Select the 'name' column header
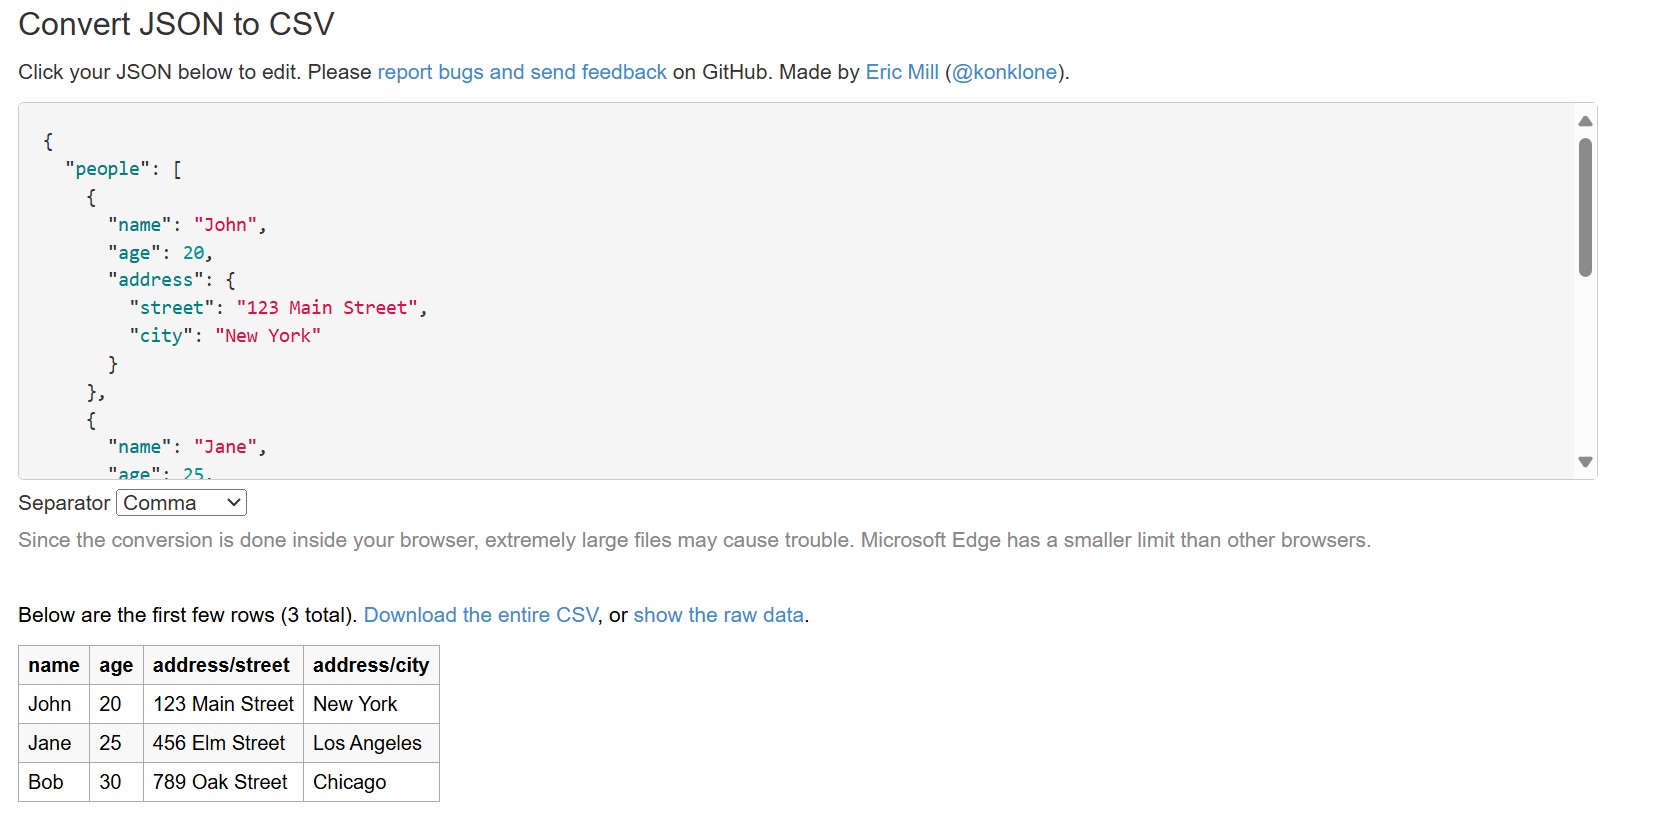Viewport: 1657px width, 840px height. point(54,665)
